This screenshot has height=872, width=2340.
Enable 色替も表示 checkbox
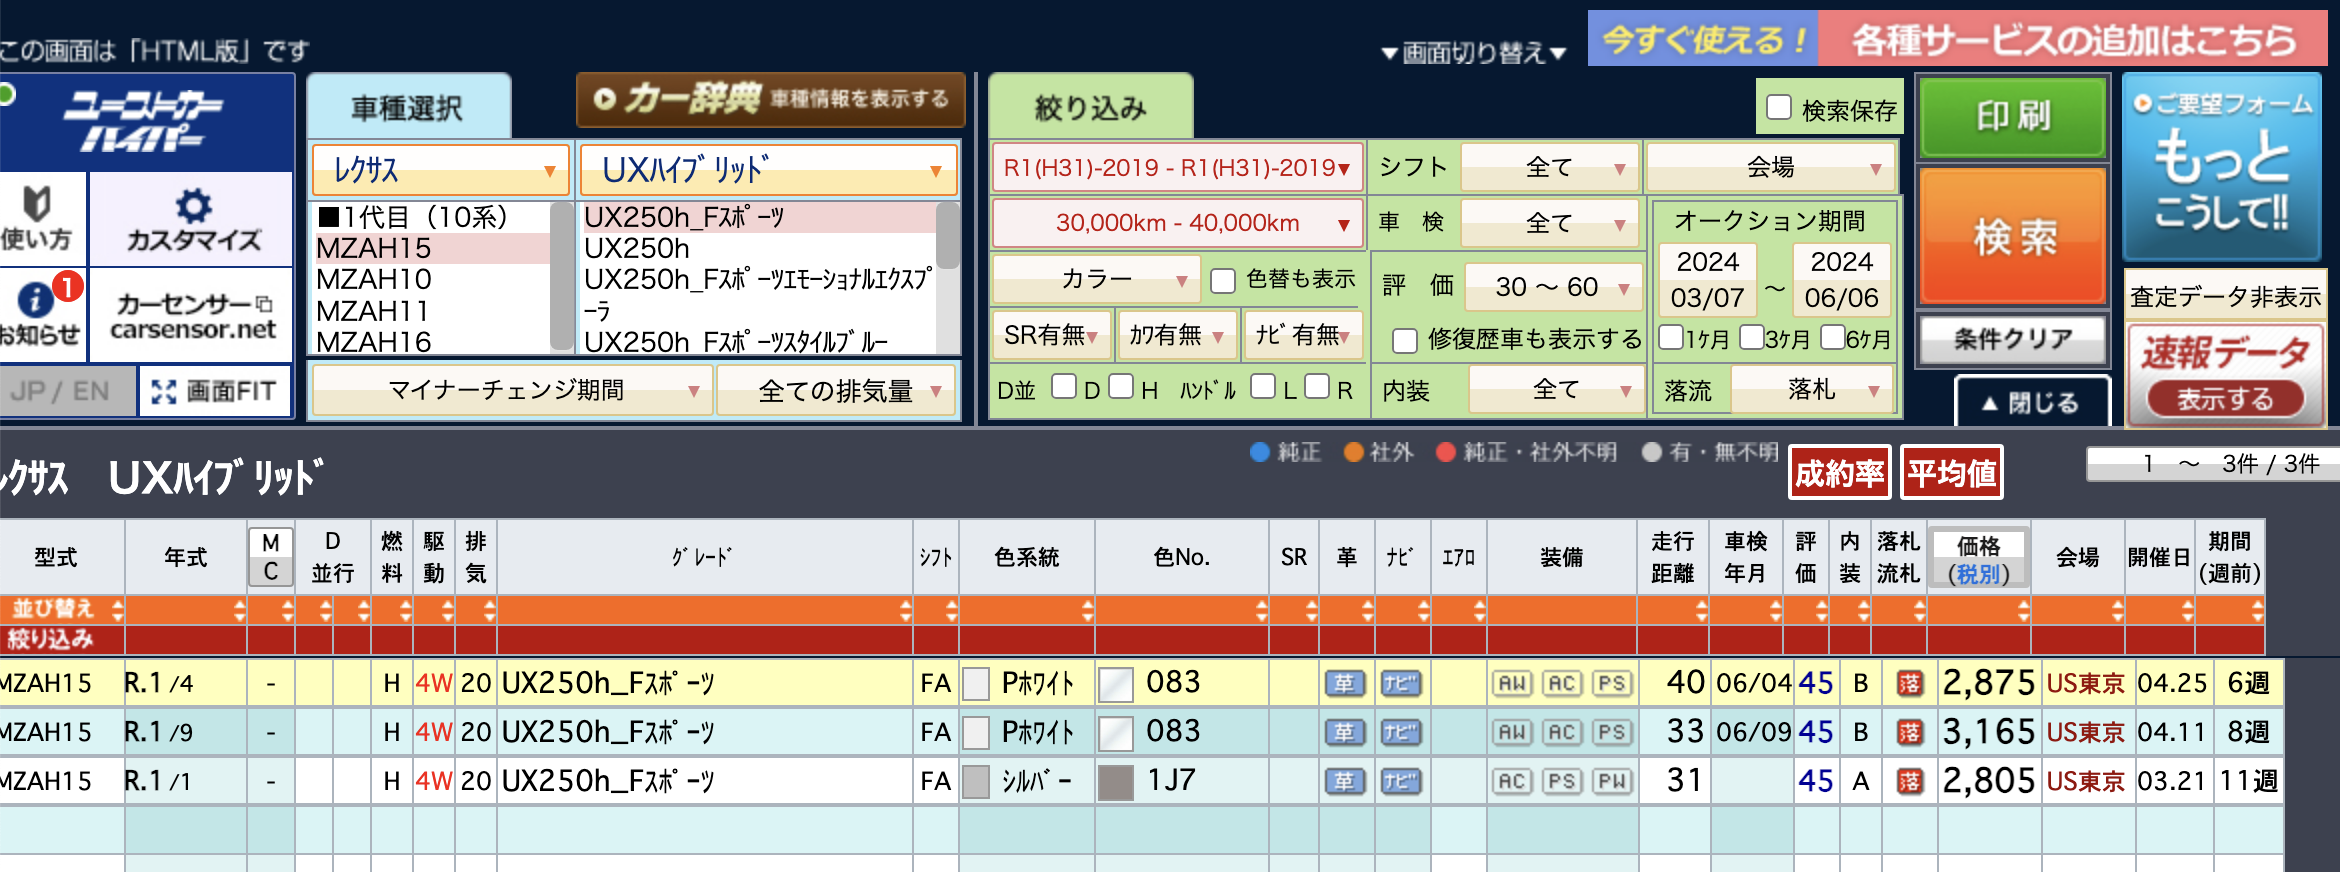click(1222, 281)
